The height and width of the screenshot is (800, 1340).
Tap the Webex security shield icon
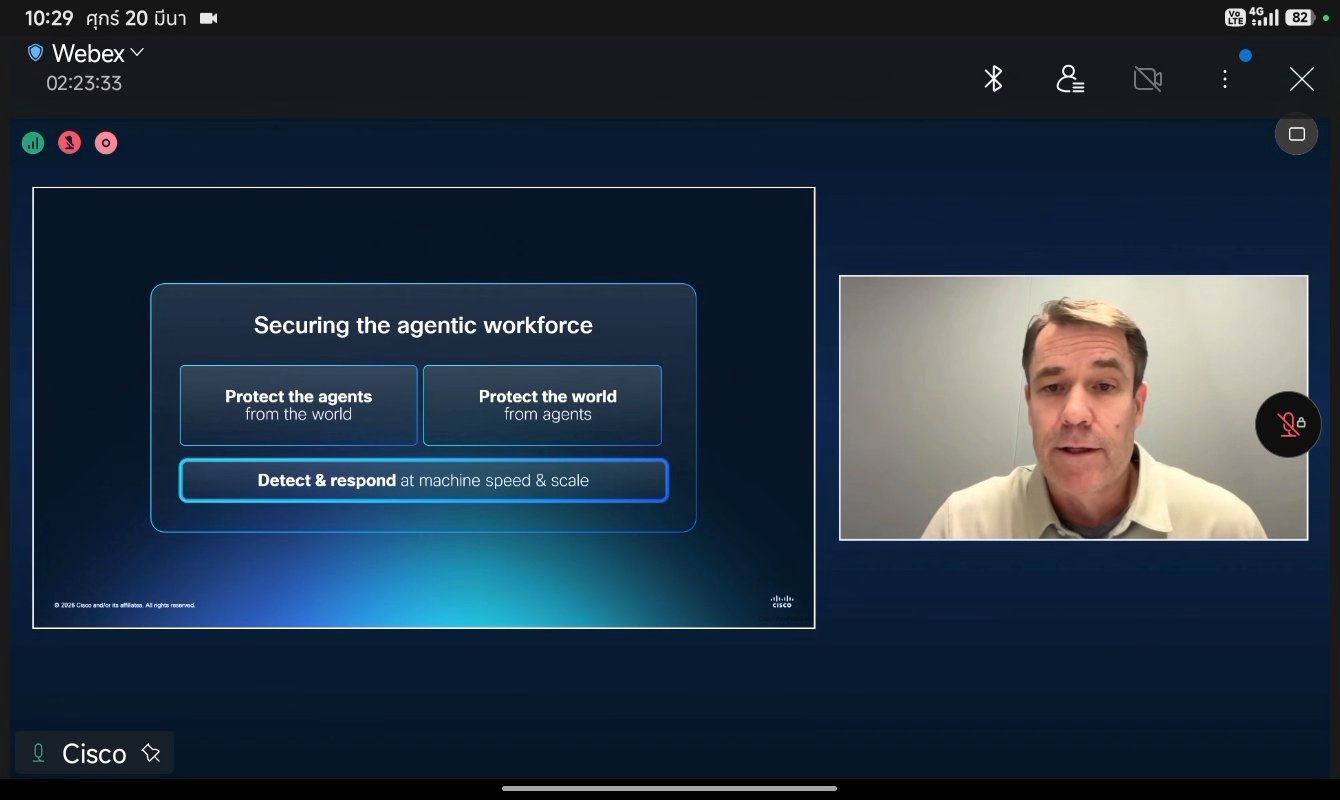[36, 52]
